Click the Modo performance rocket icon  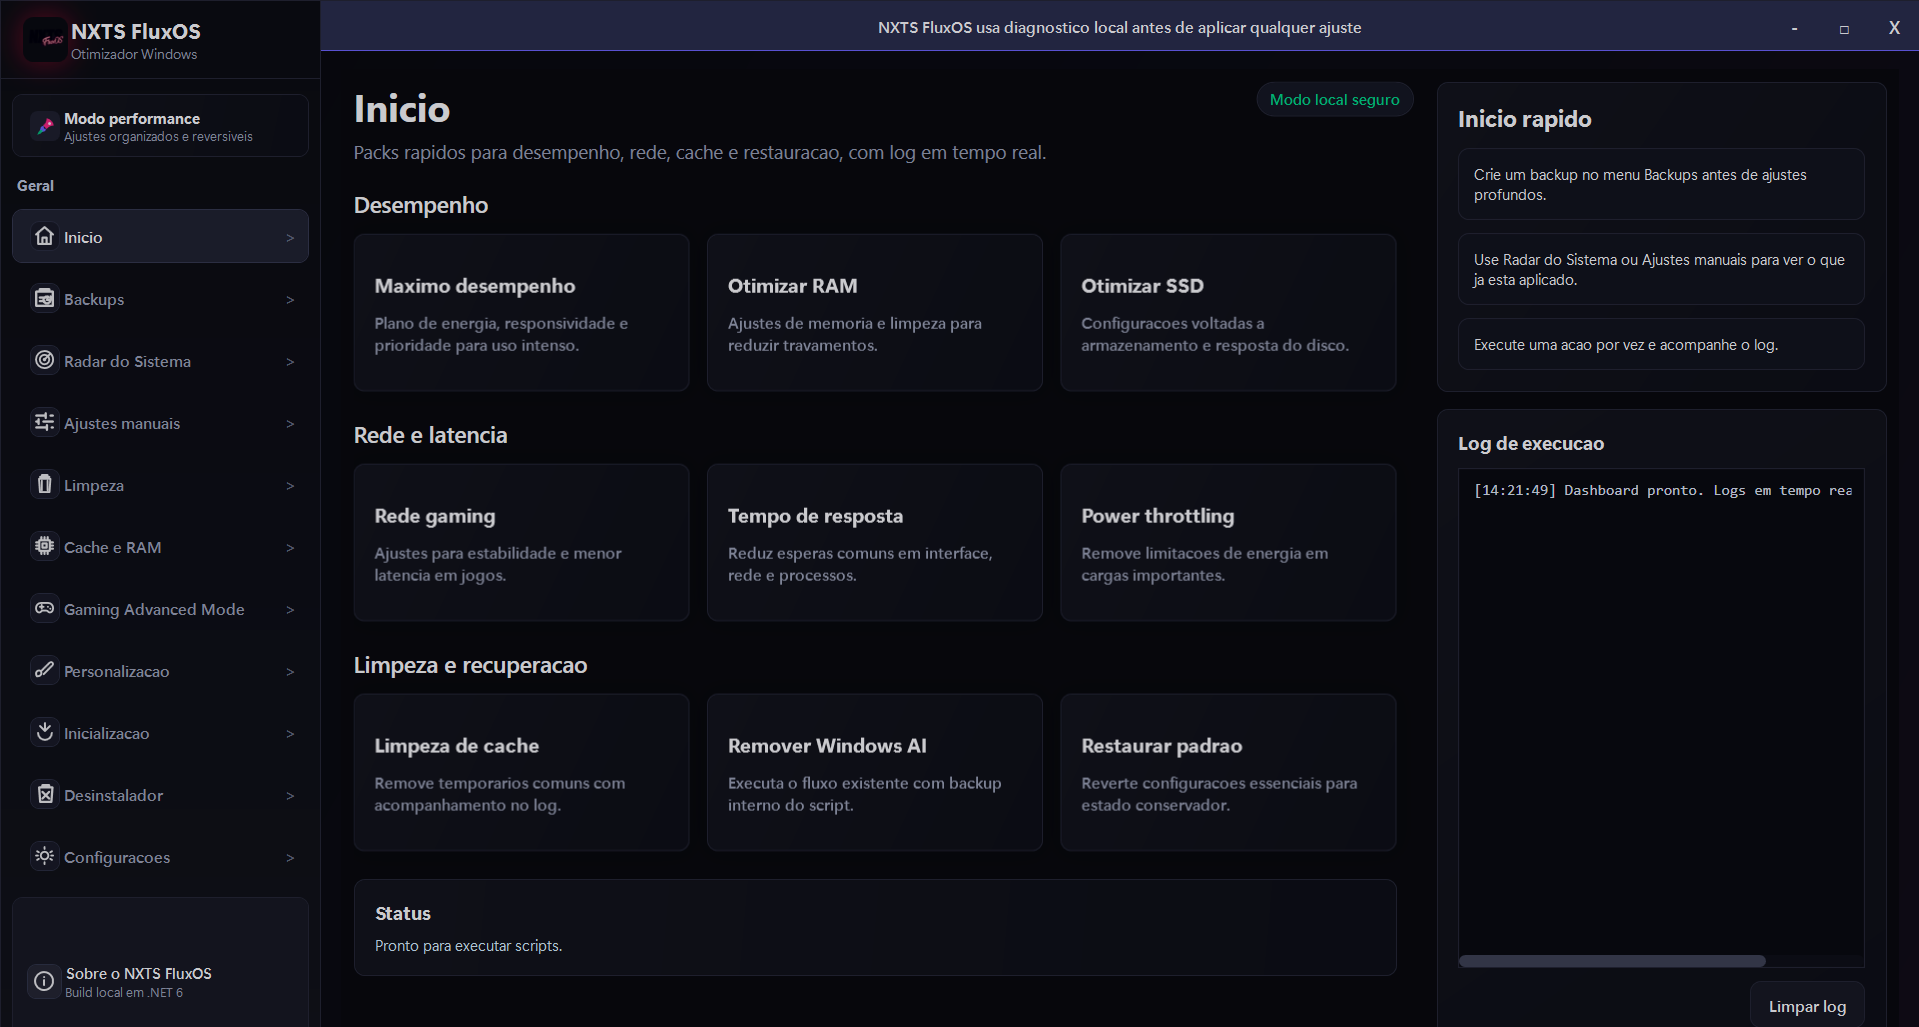pos(44,126)
